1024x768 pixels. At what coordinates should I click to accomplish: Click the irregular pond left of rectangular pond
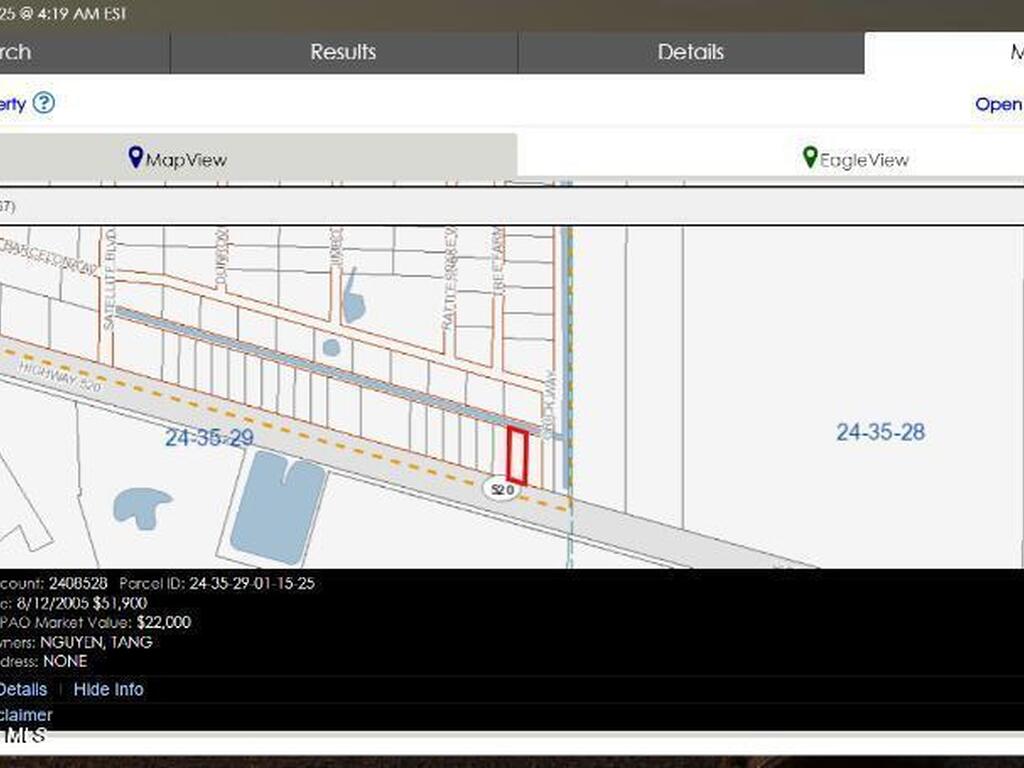pyautogui.click(x=140, y=506)
